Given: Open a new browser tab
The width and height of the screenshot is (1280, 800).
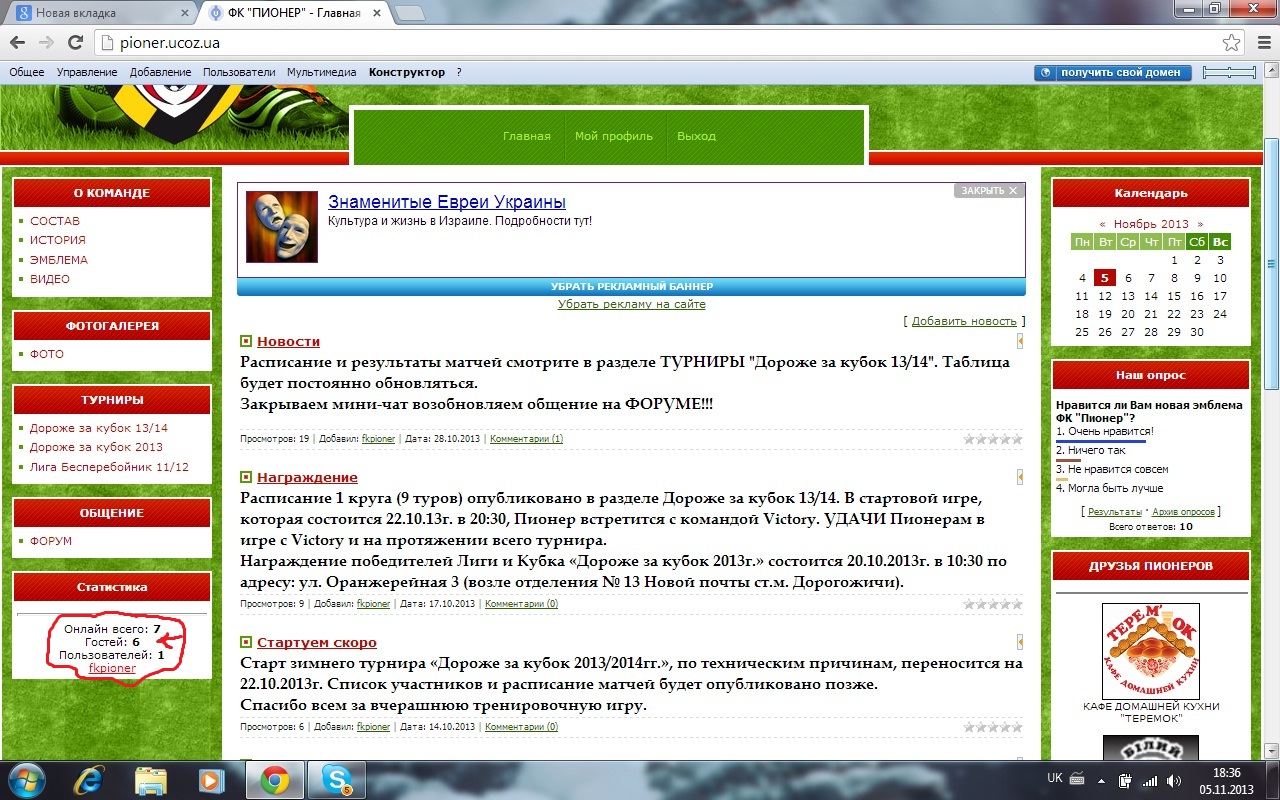Looking at the screenshot, I should [410, 14].
